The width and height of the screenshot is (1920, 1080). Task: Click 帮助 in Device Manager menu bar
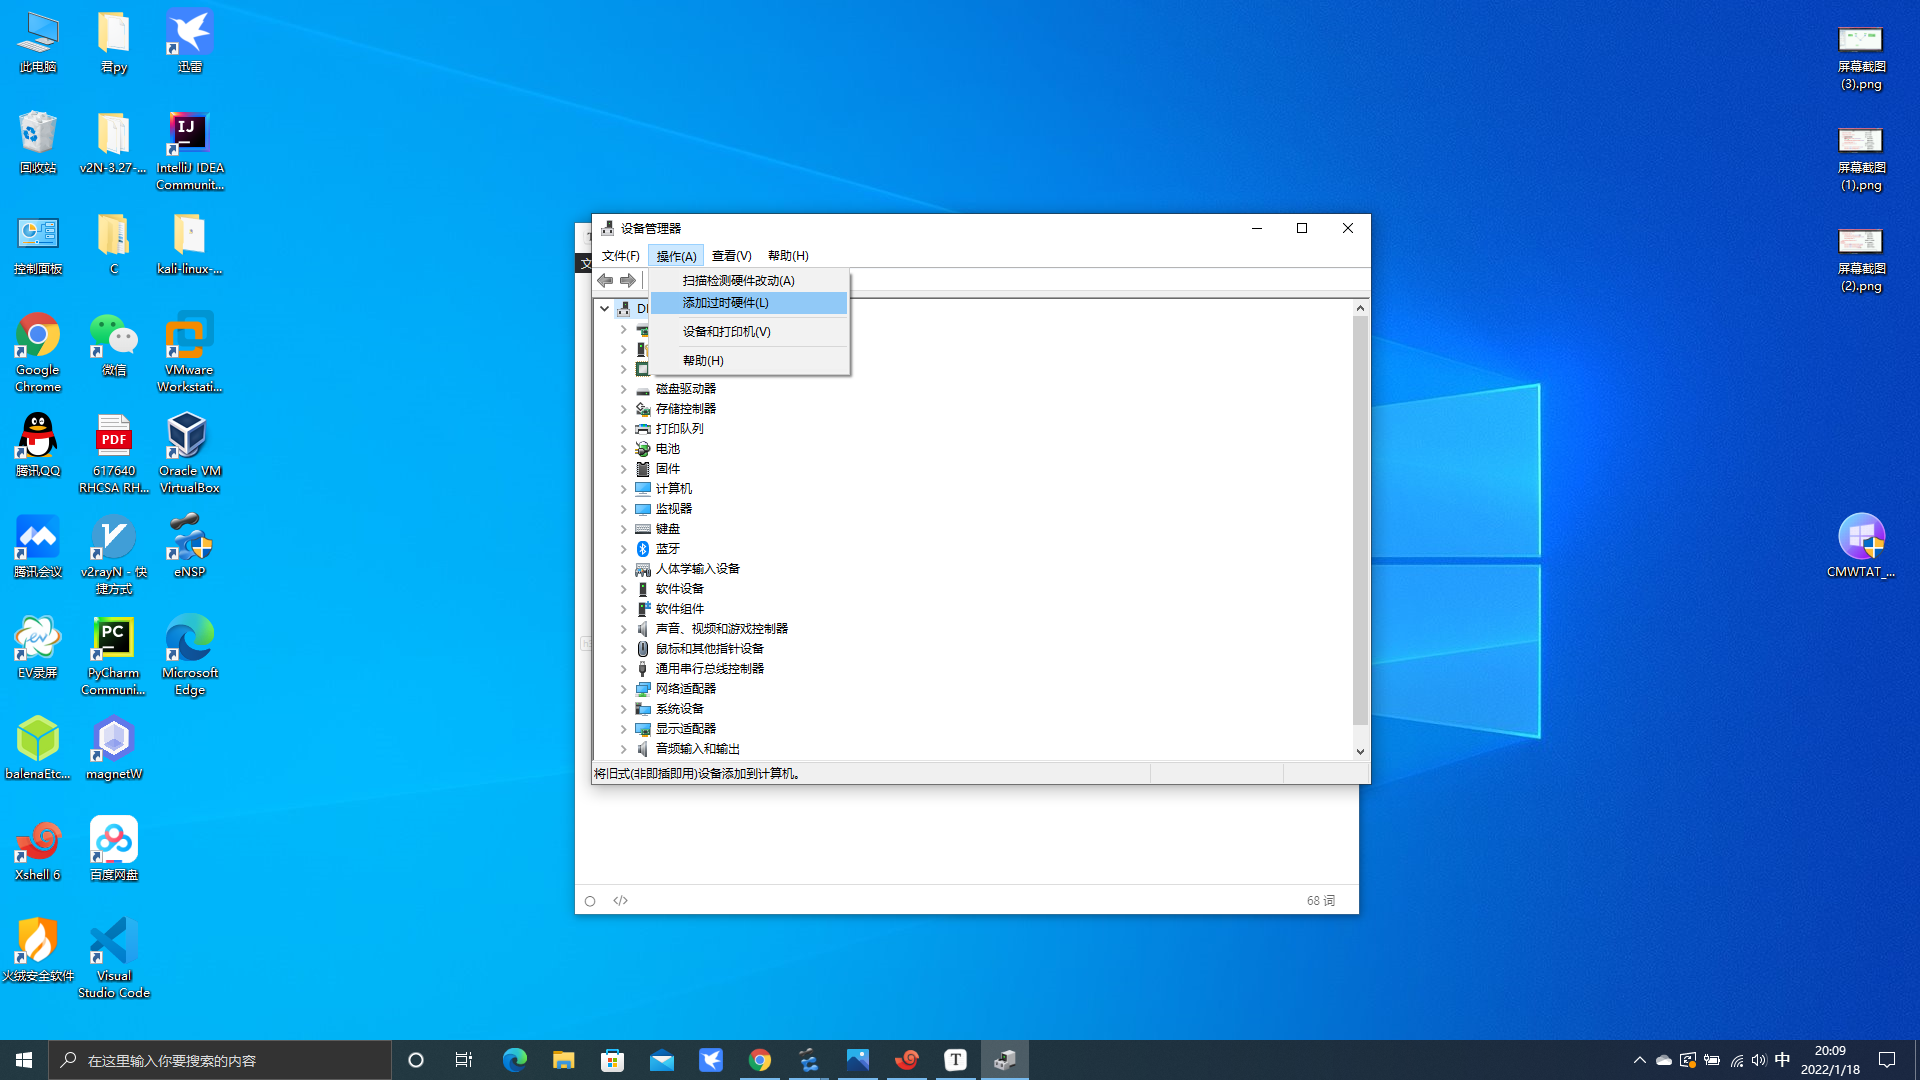[789, 256]
